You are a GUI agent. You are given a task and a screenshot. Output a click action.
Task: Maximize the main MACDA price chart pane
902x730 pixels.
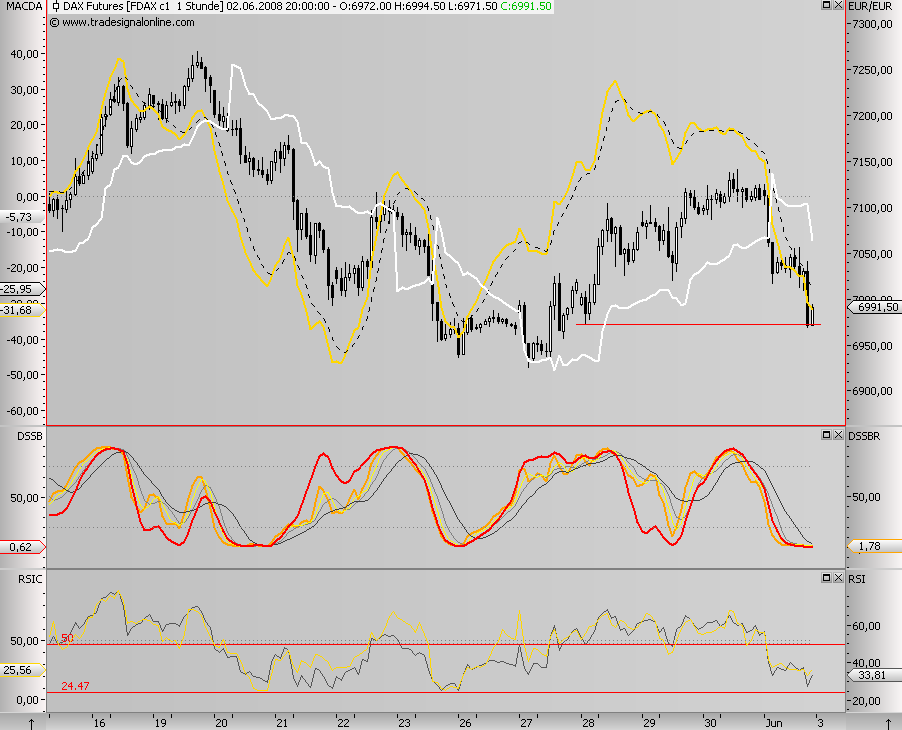[x=826, y=5]
